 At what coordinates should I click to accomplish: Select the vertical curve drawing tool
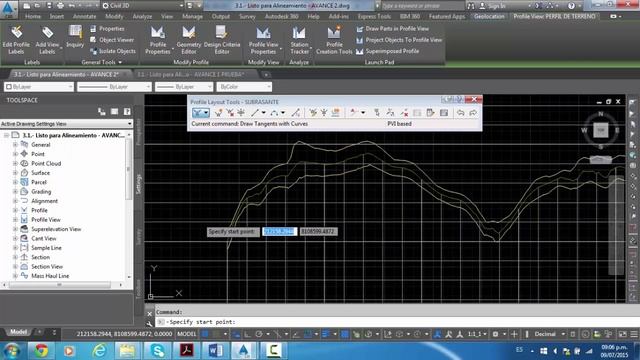click(274, 113)
